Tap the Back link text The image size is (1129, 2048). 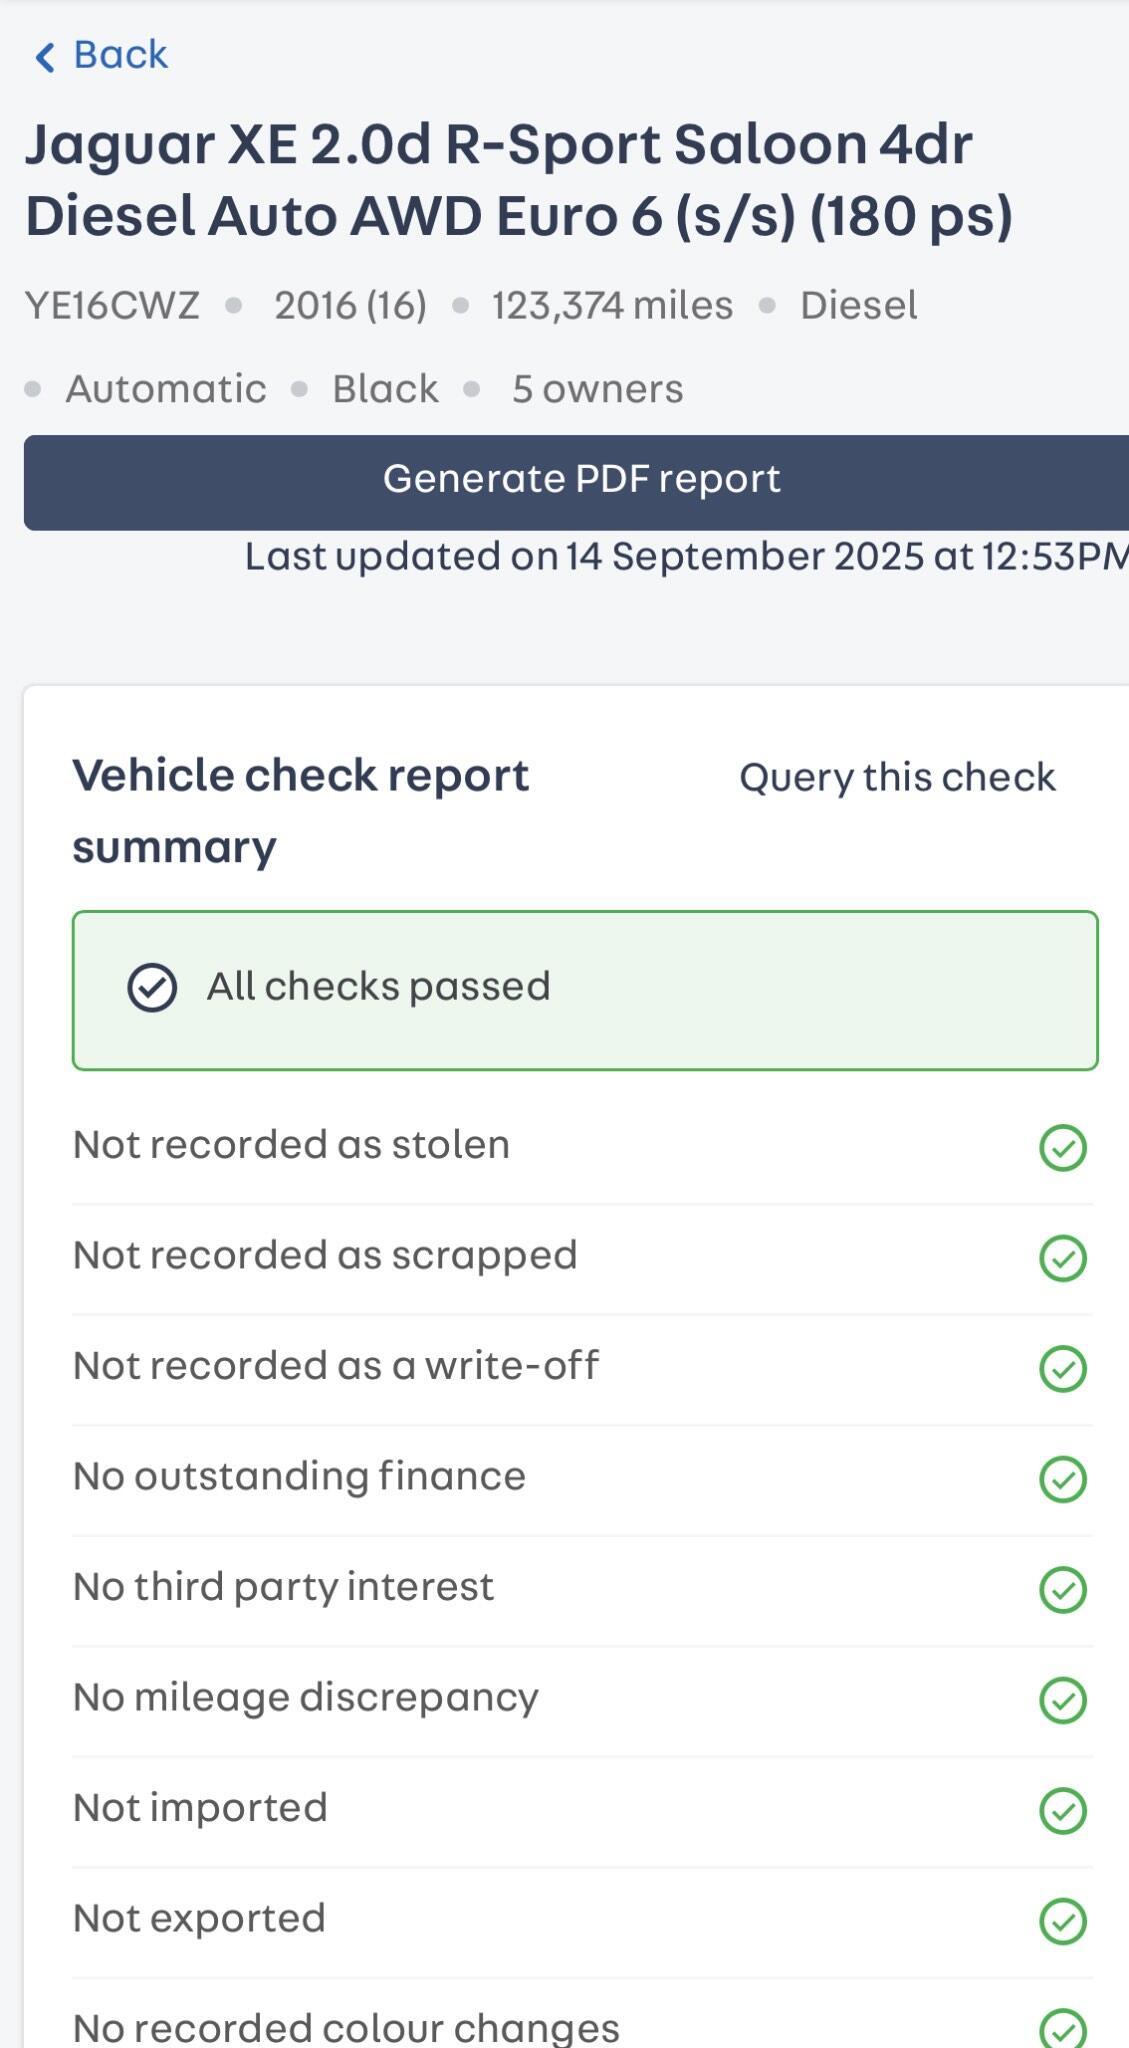tap(120, 55)
